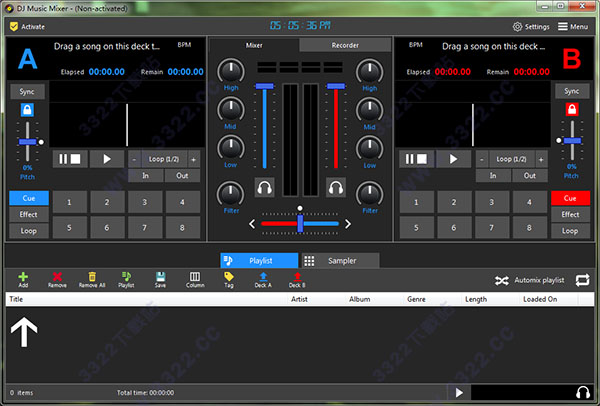Trigger Deck A cue pad 8

(183, 228)
